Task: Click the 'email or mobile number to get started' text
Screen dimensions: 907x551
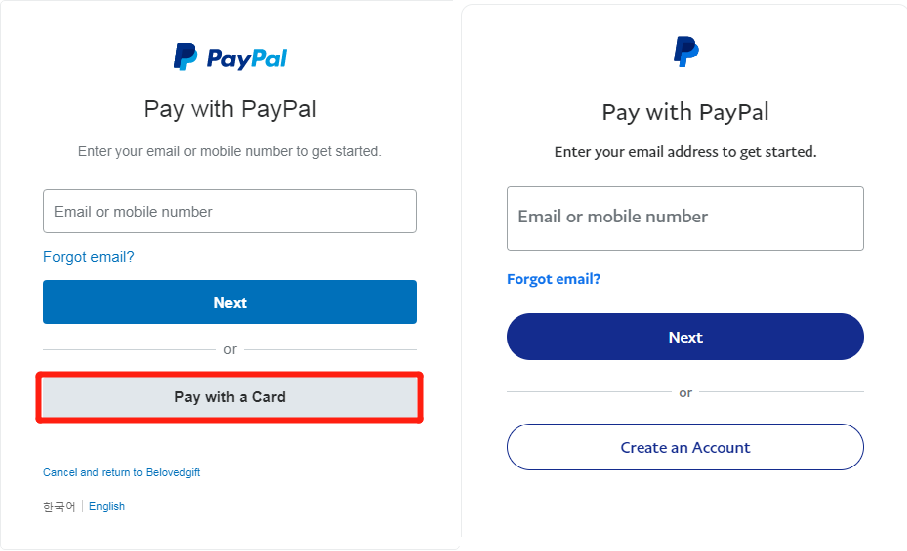Action: pyautogui.click(x=230, y=151)
